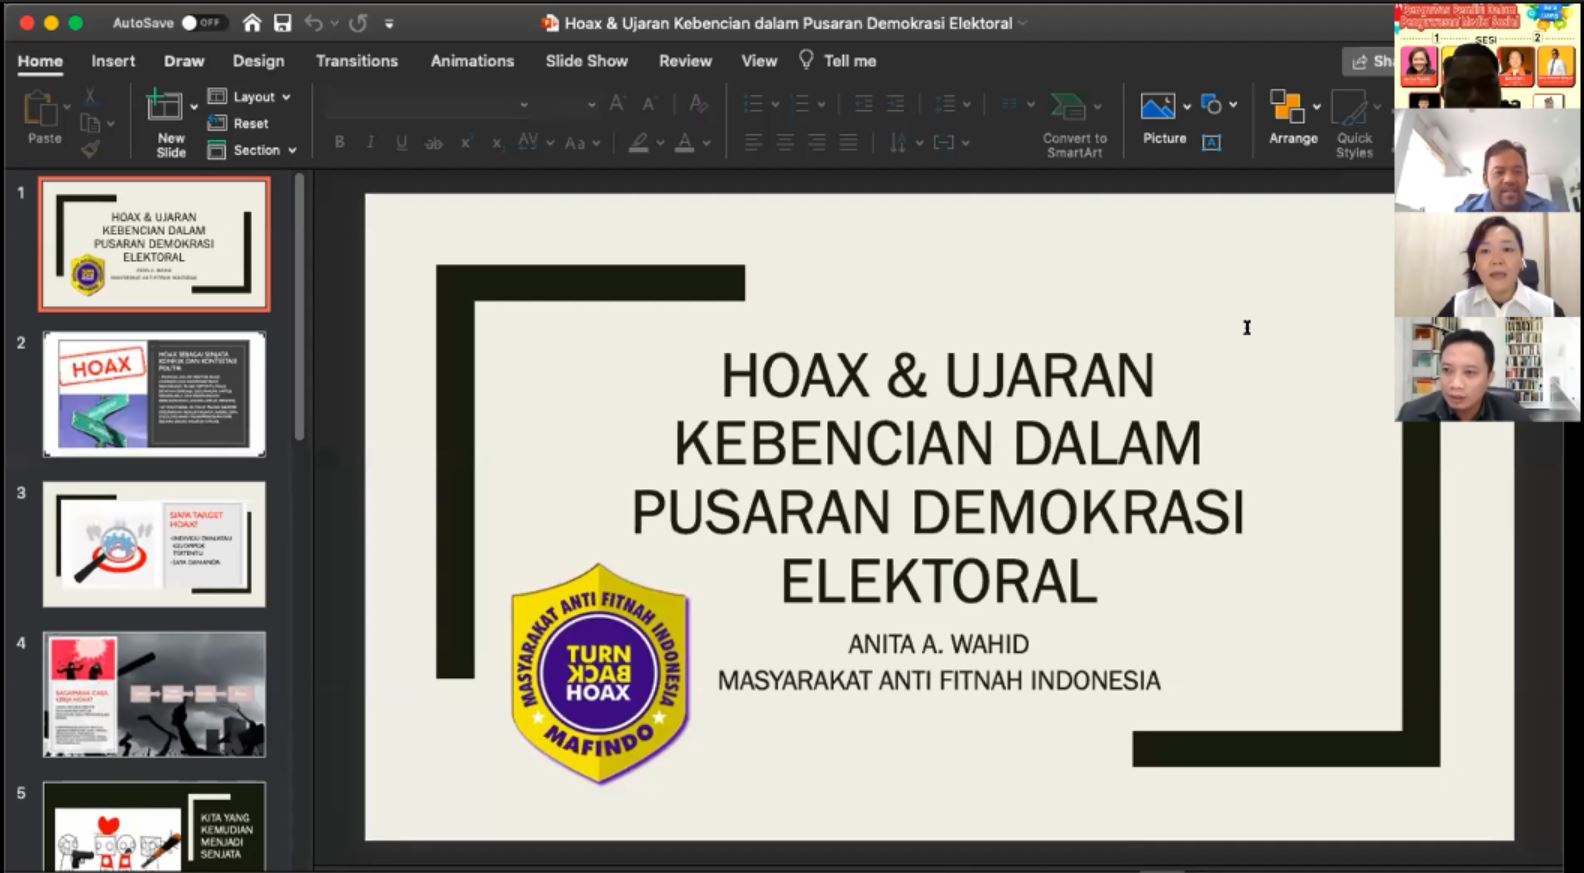This screenshot has width=1584, height=873.
Task: Click the macOS yellow minimize button
Action: pos(51,23)
